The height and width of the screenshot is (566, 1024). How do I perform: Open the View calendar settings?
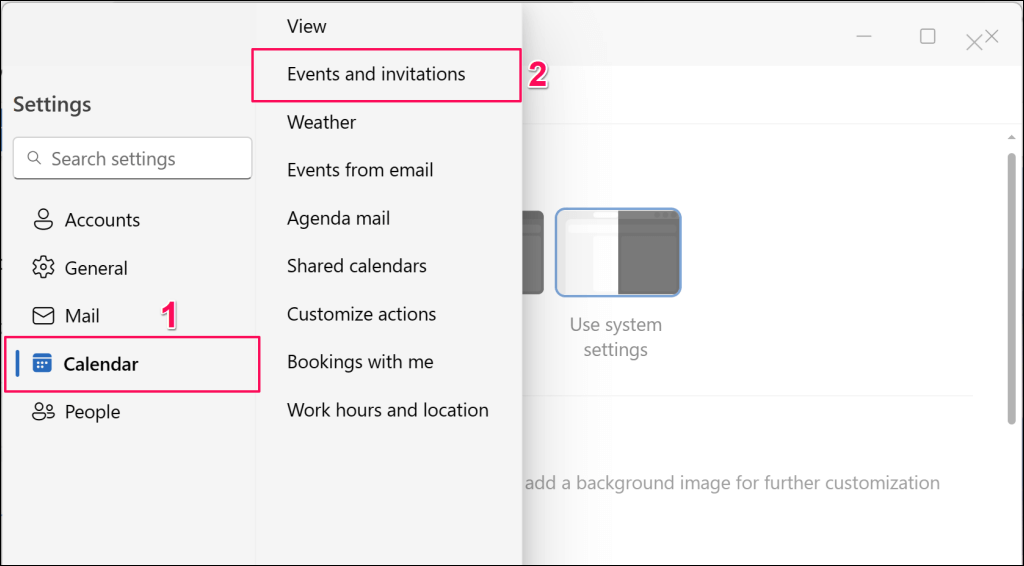(307, 26)
